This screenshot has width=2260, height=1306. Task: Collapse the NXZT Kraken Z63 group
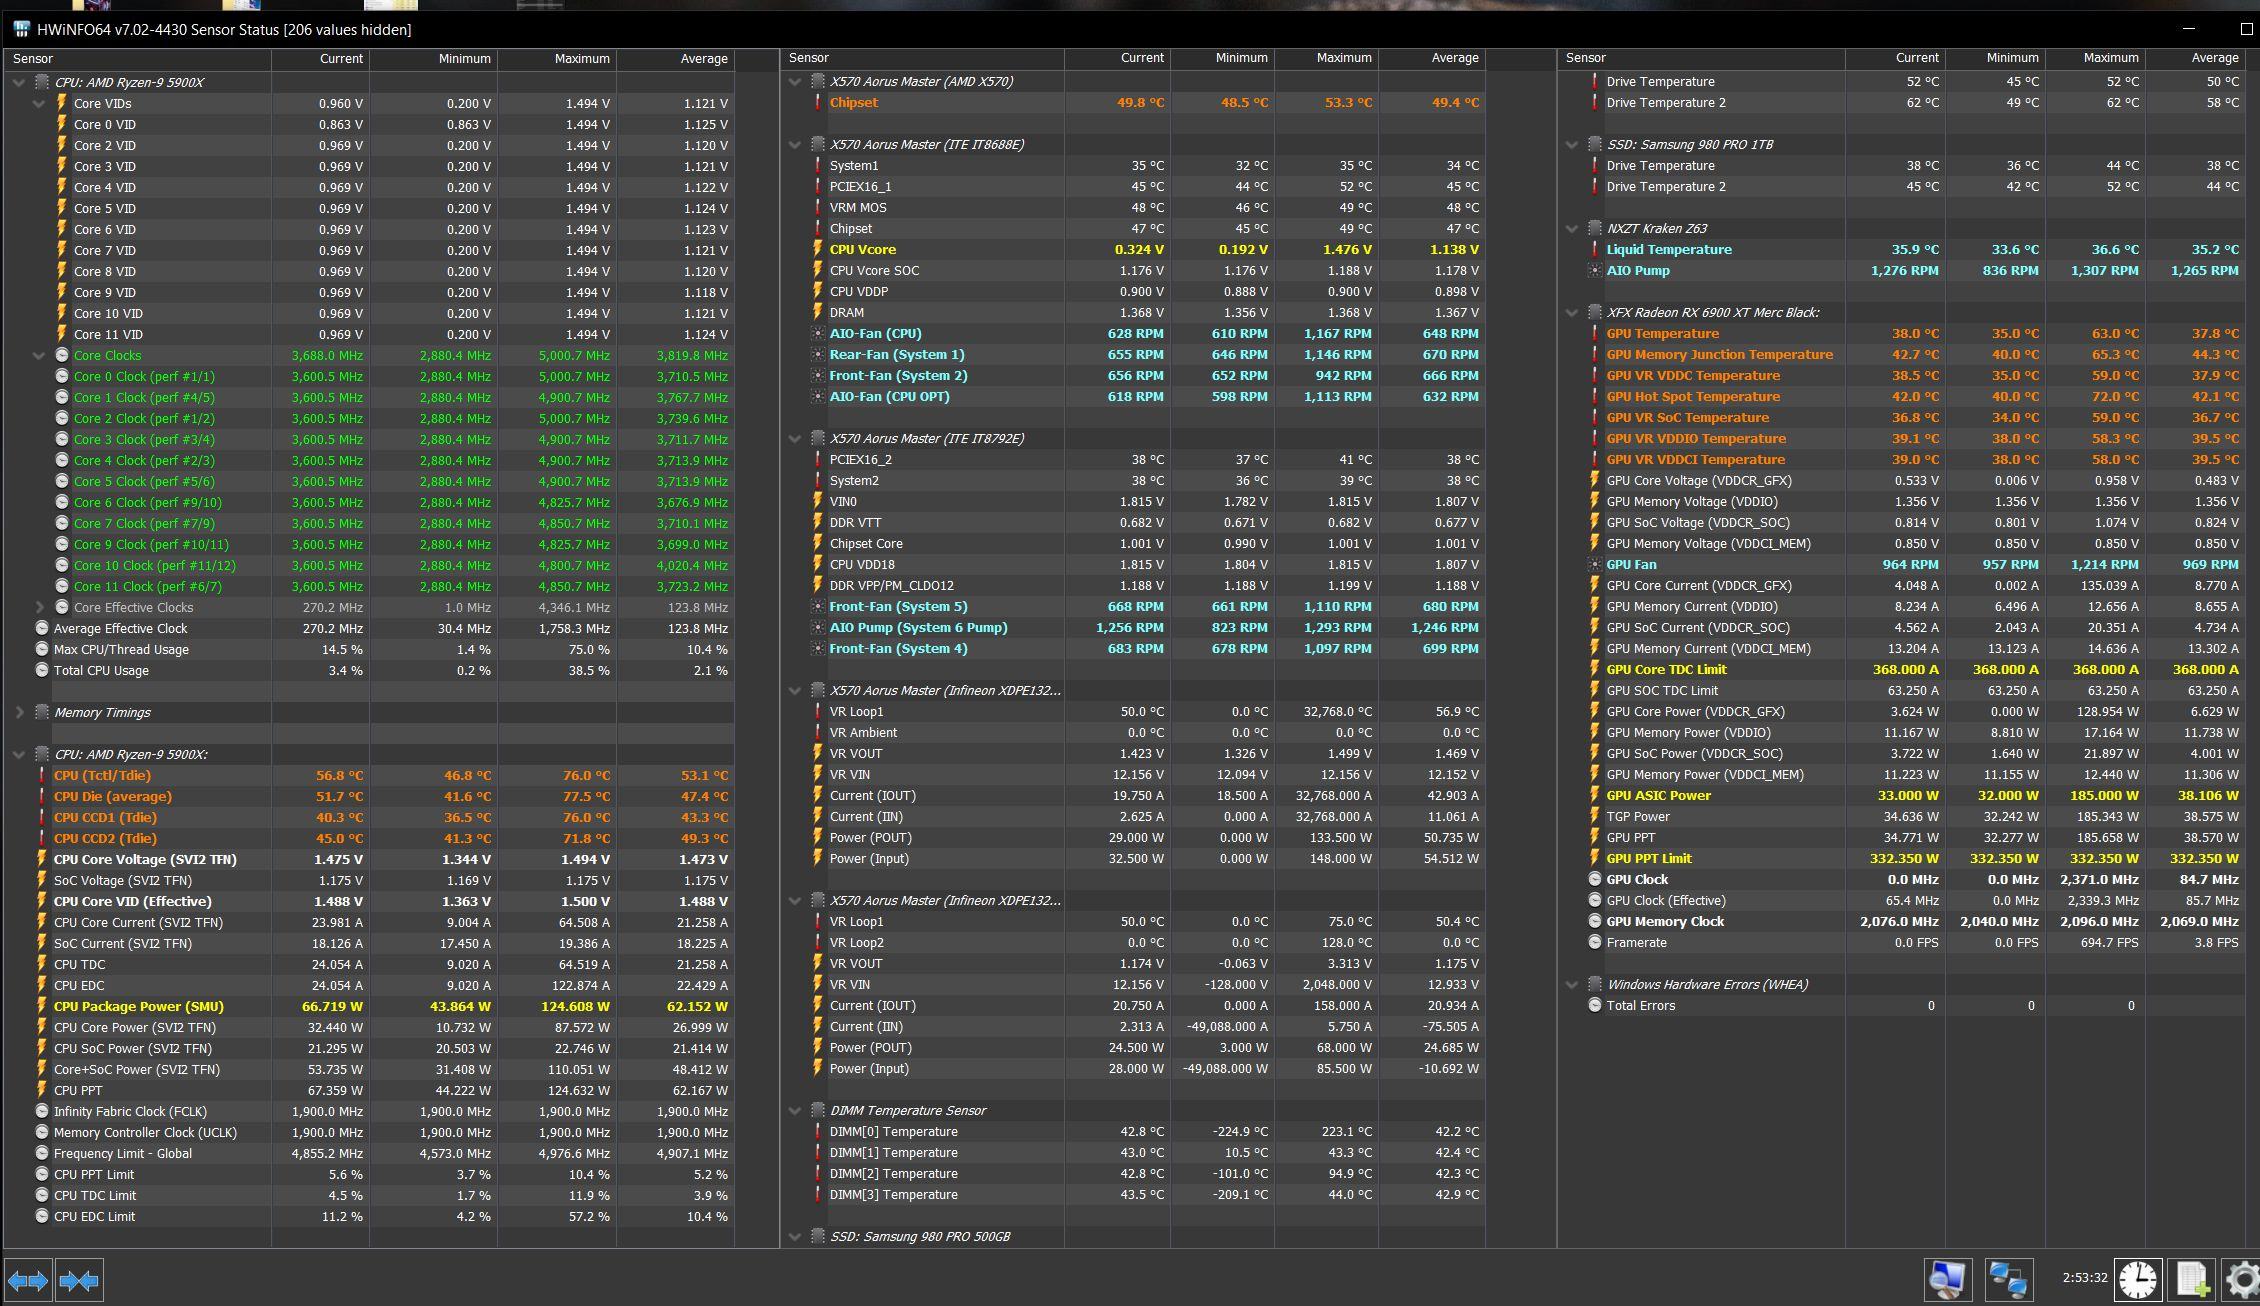pyautogui.click(x=1572, y=228)
